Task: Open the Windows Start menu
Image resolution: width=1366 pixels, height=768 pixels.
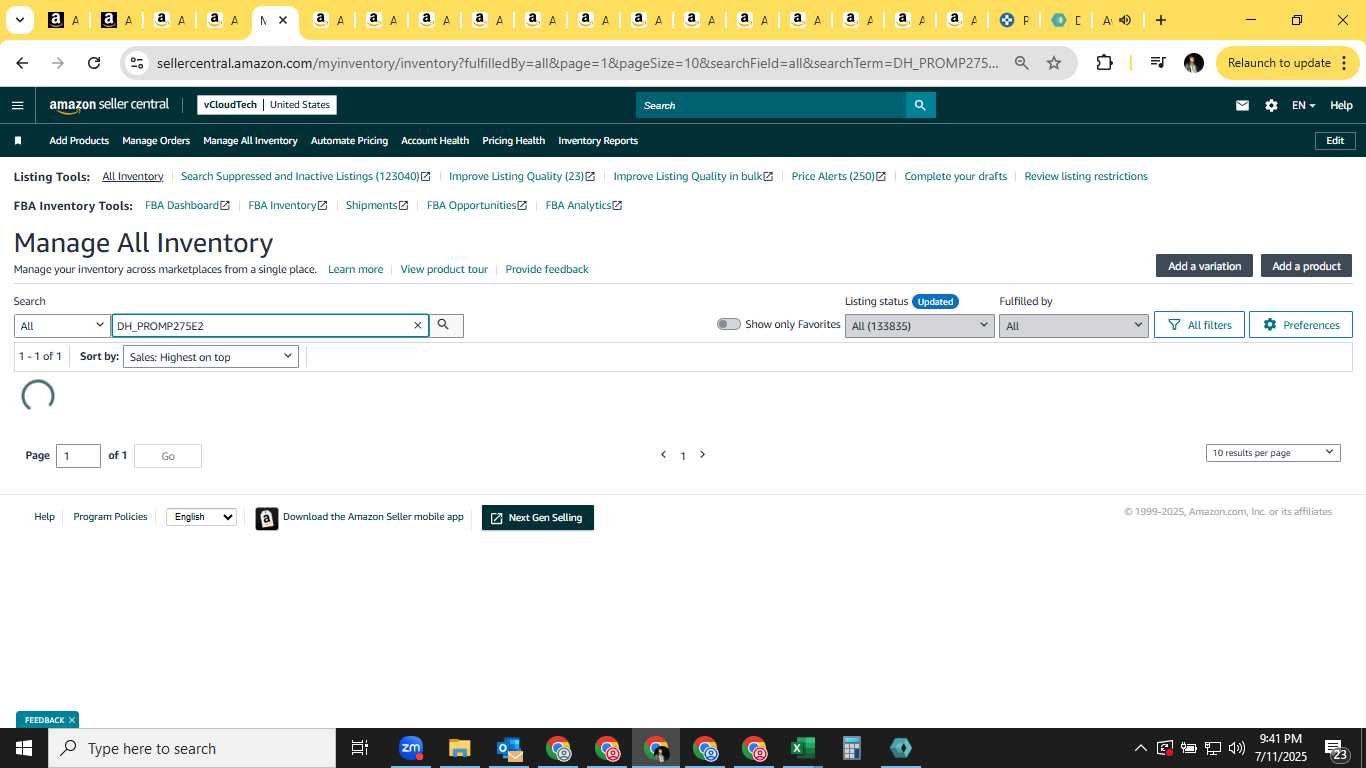Action: tap(24, 748)
